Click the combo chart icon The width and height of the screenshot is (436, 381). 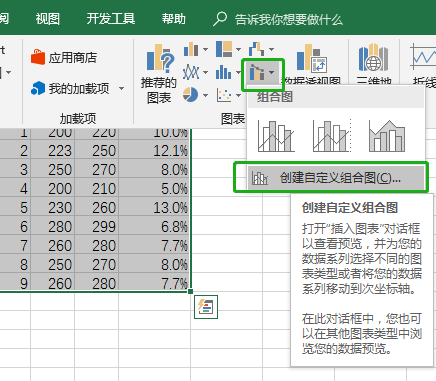tap(257, 72)
